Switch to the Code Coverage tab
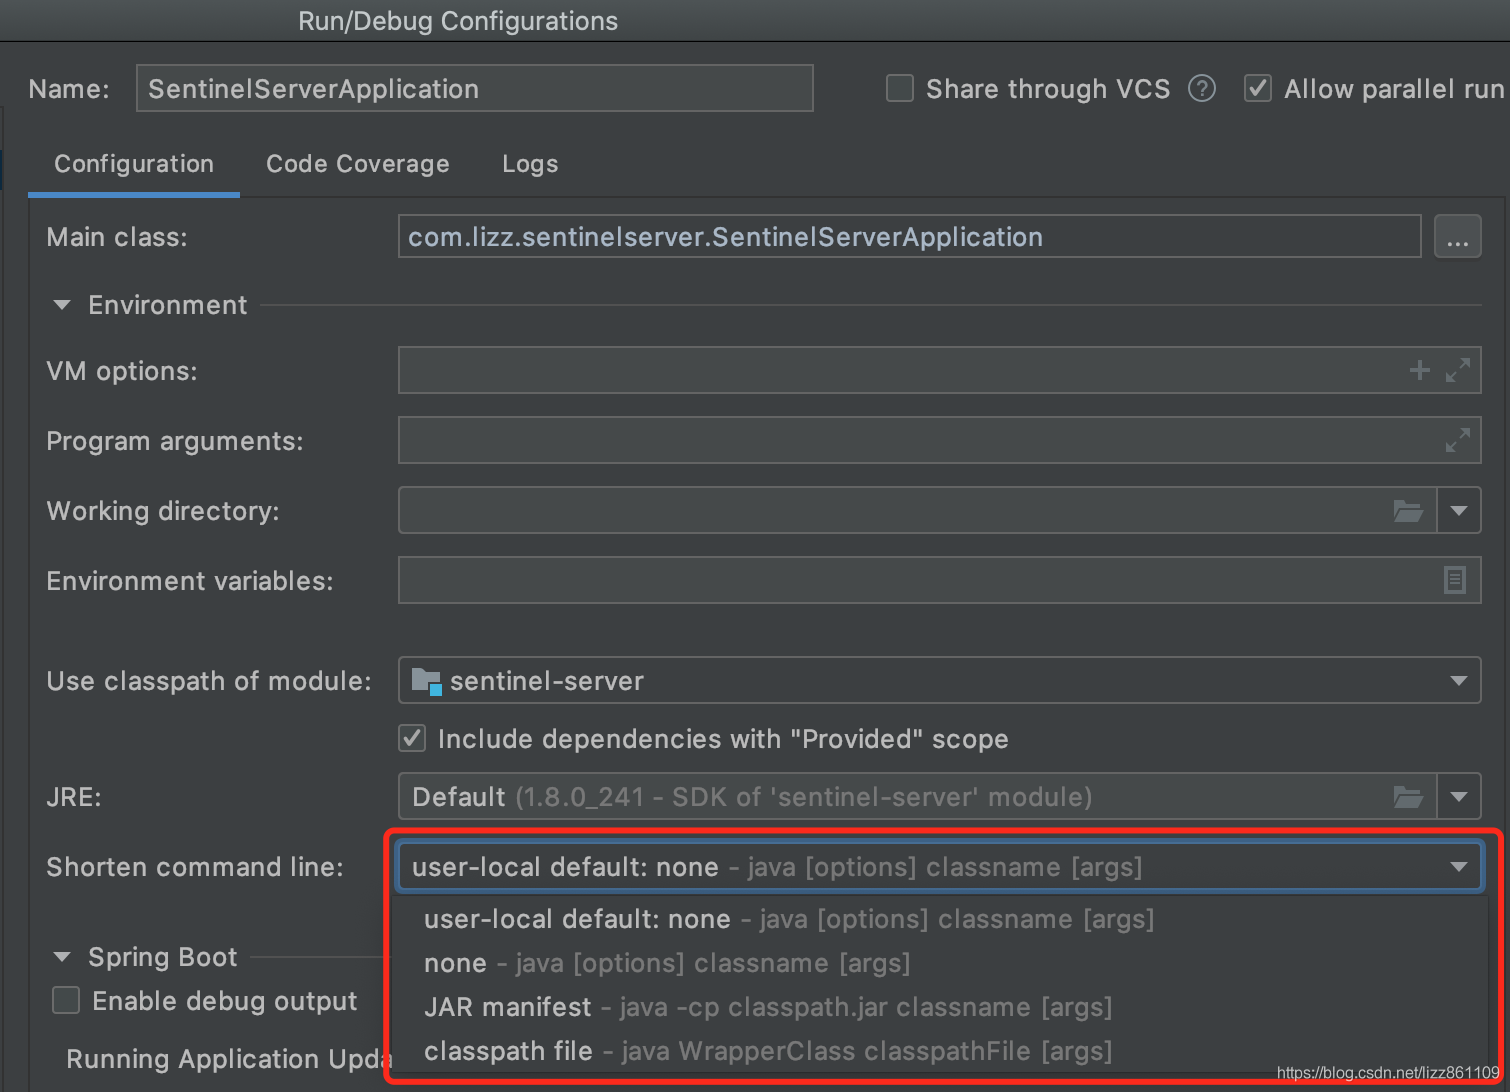 coord(357,164)
